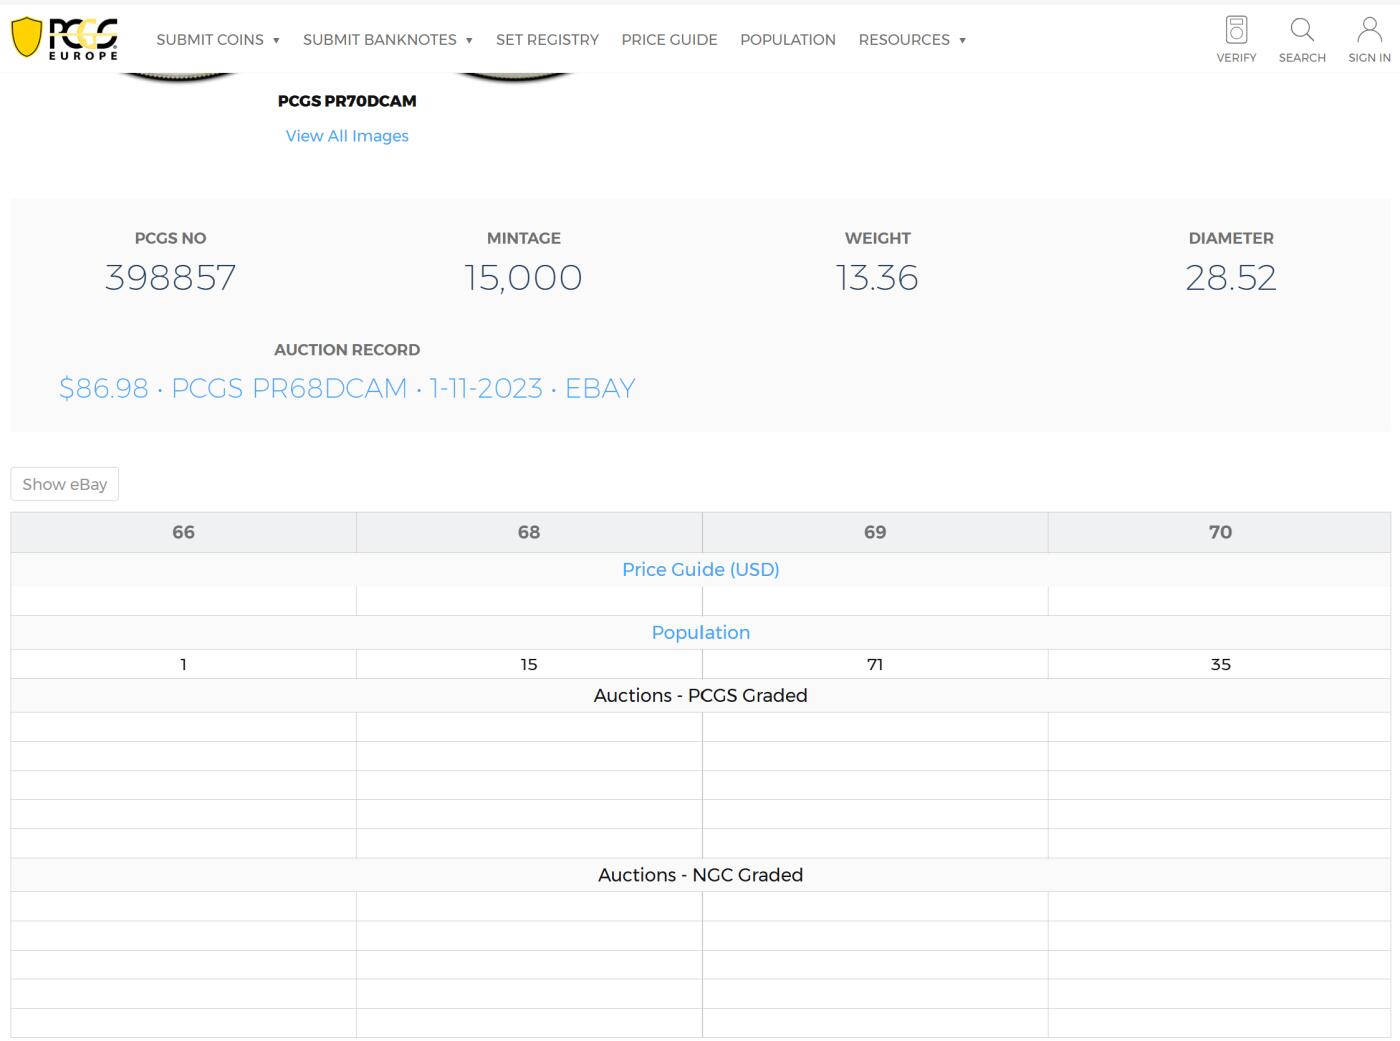Image resolution: width=1400 pixels, height=1041 pixels.
Task: Open the Price Guide menu item
Action: pyautogui.click(x=669, y=40)
